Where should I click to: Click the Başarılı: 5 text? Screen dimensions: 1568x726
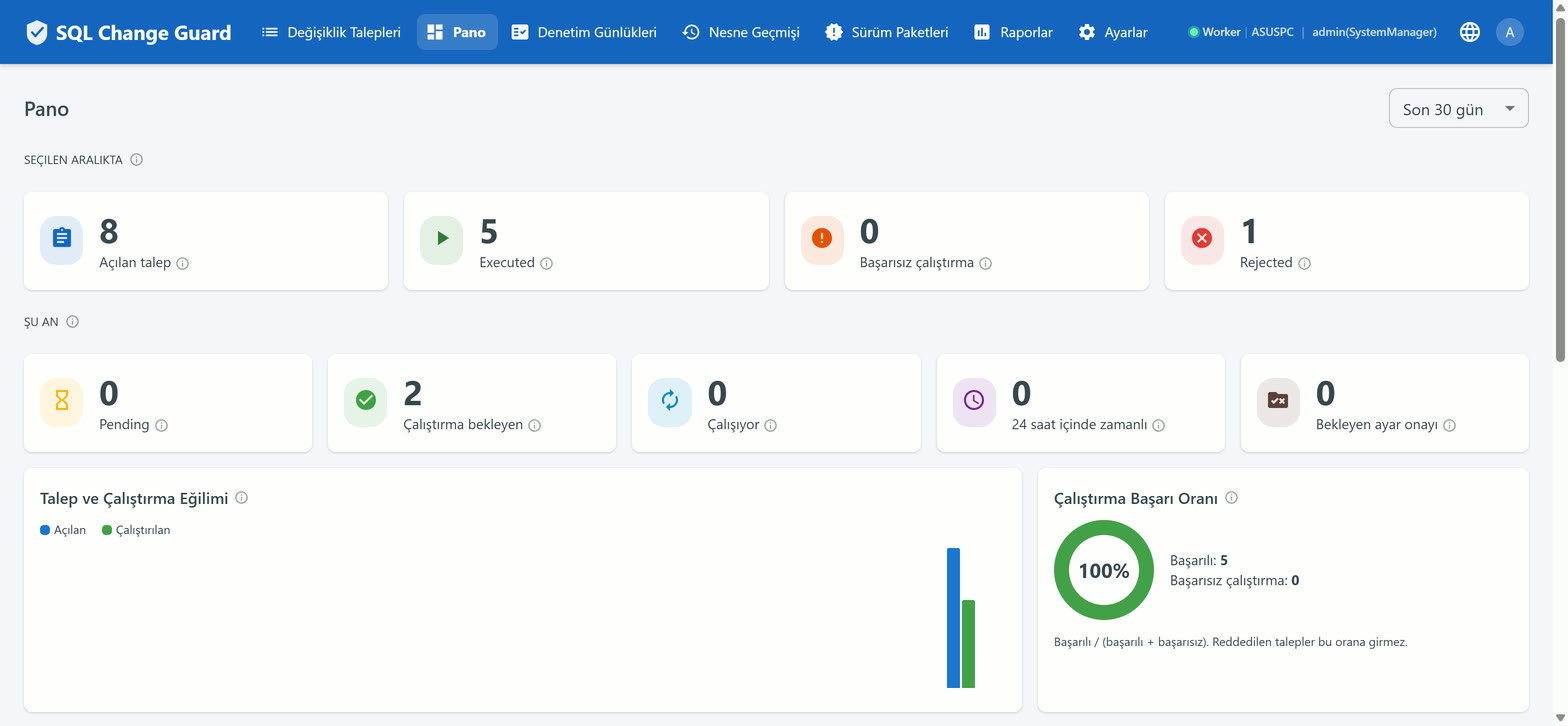click(x=1199, y=561)
